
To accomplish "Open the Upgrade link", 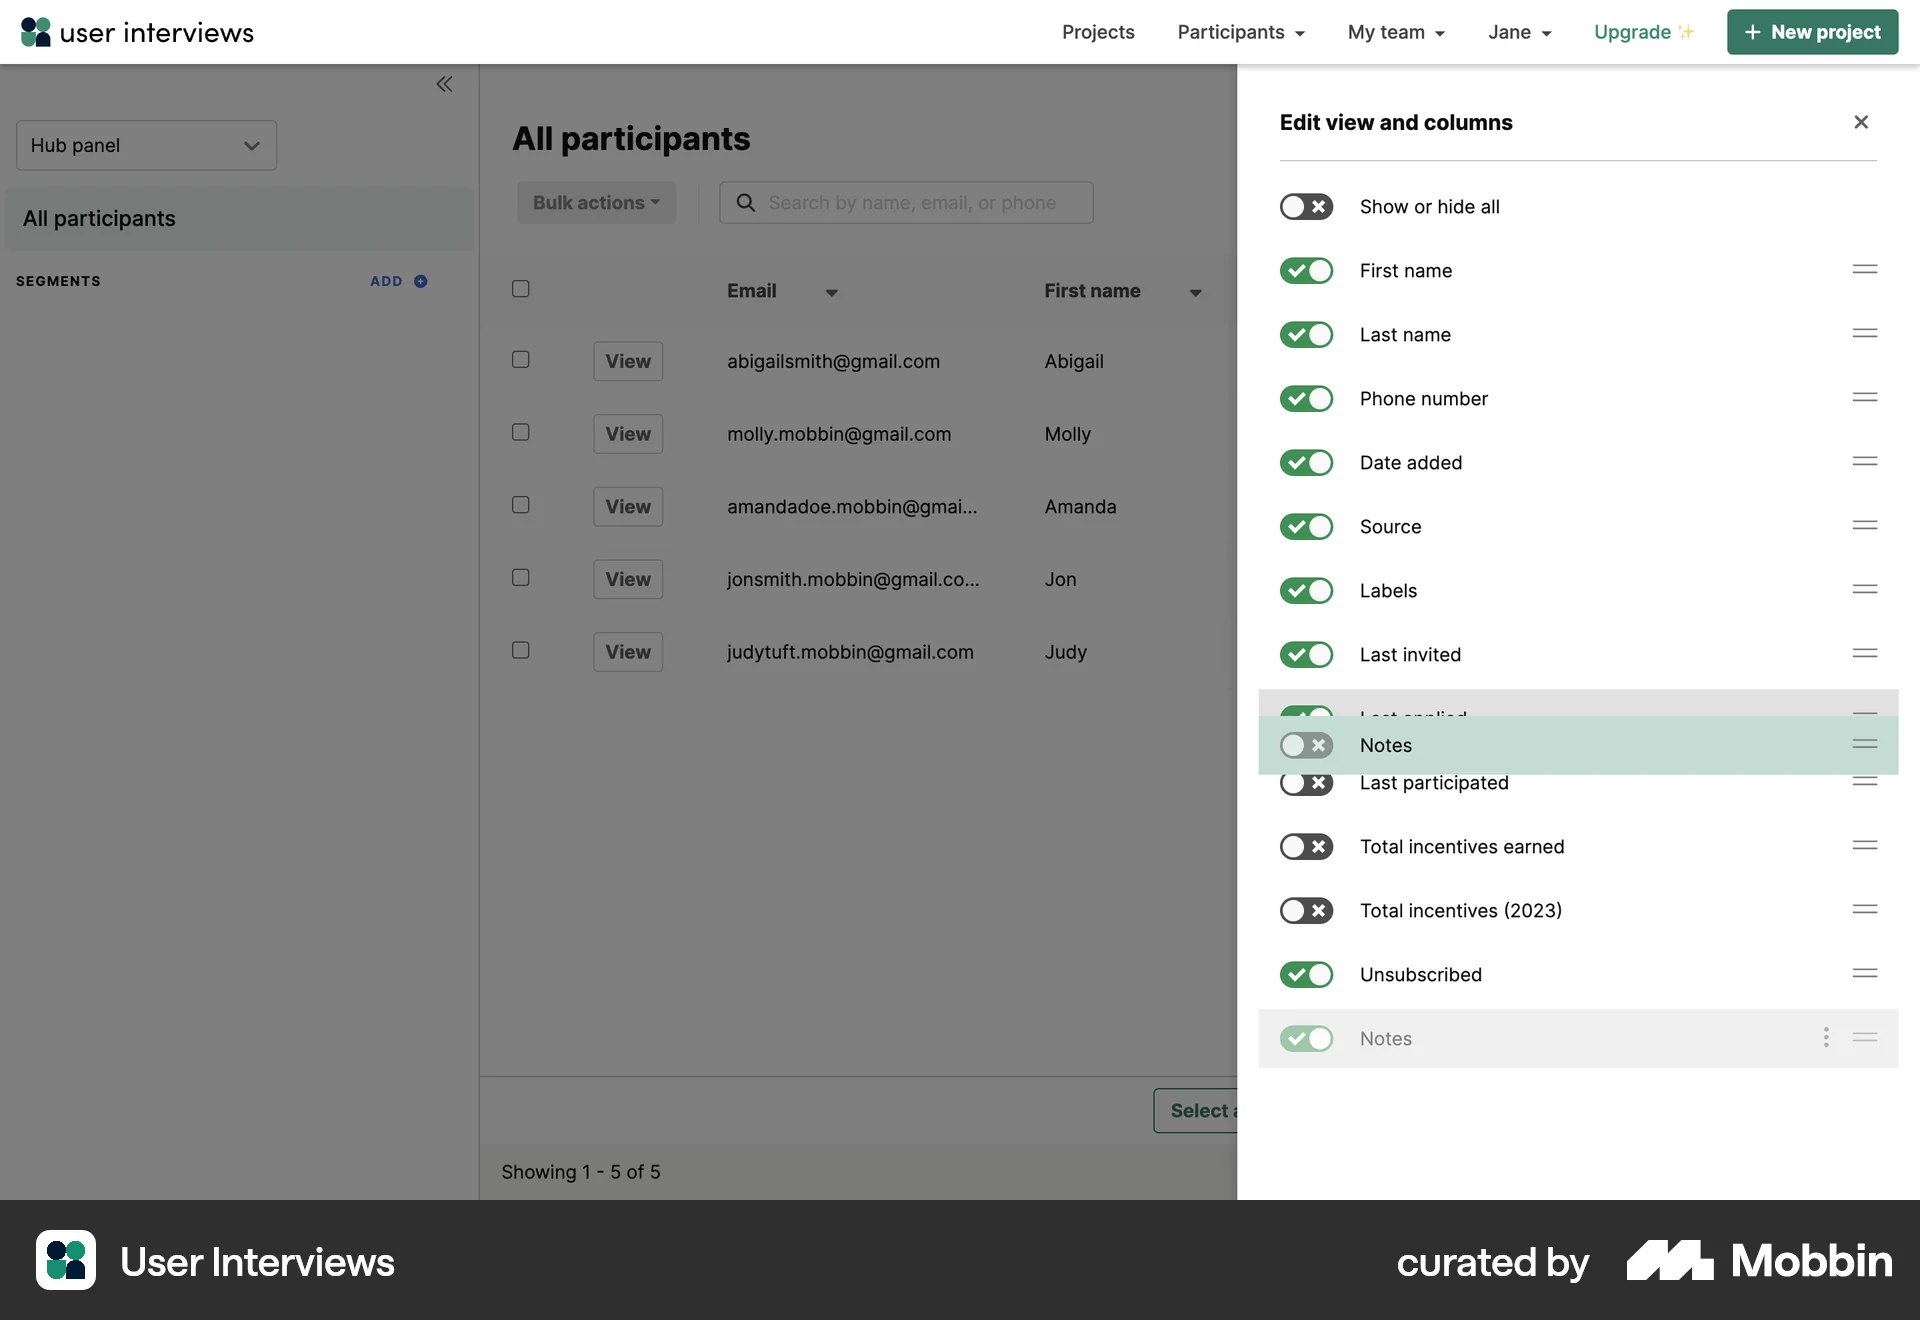I will [x=1642, y=31].
